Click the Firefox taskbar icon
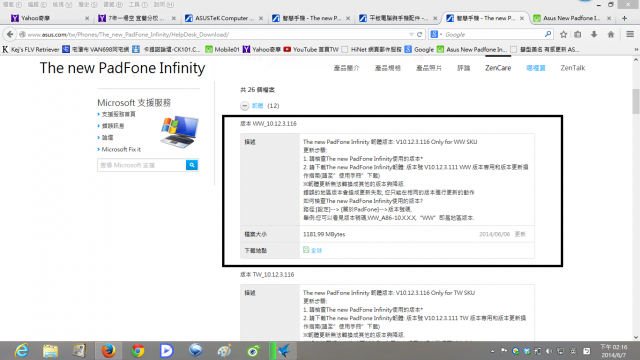The height and width of the screenshot is (360, 640). [x=108, y=351]
